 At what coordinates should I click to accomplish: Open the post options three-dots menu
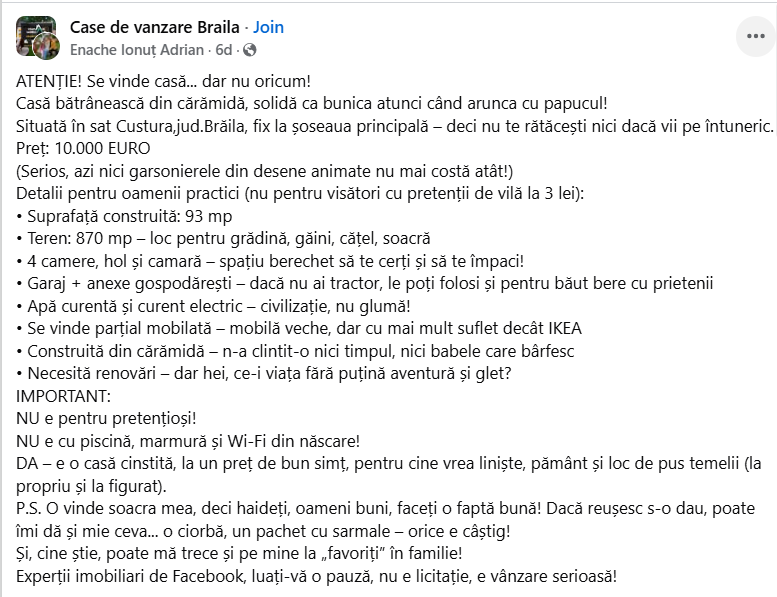754,37
